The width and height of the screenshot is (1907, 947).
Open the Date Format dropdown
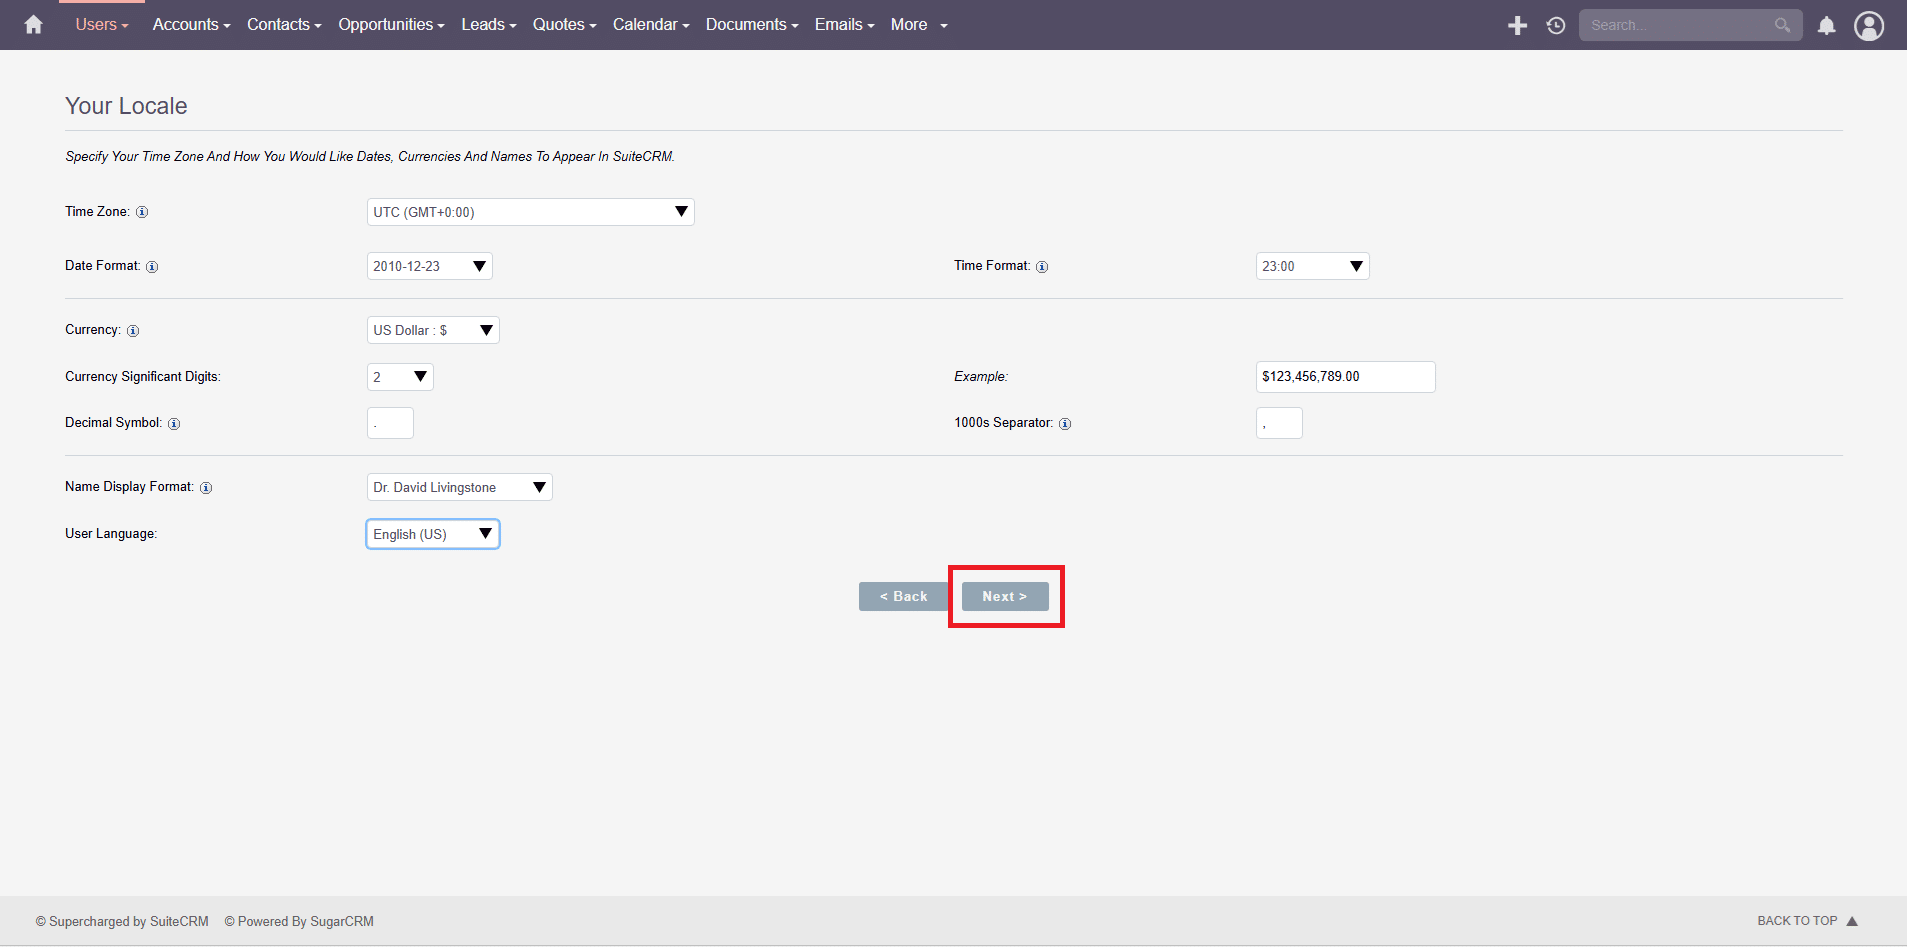point(429,266)
